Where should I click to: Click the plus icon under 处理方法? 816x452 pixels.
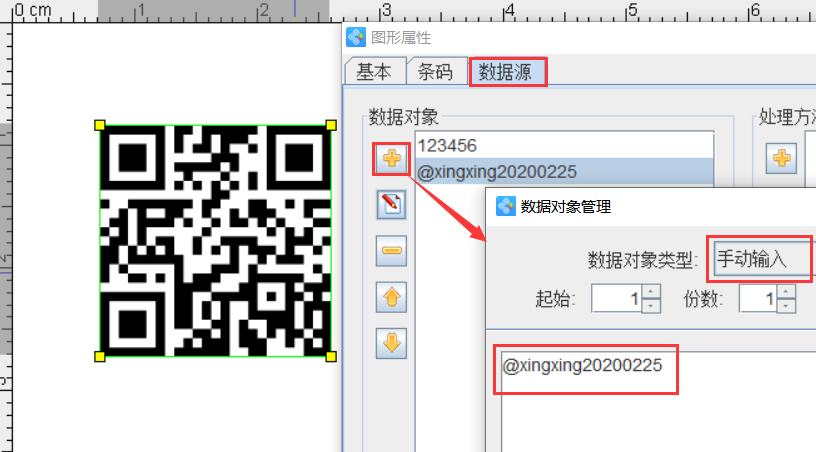782,158
